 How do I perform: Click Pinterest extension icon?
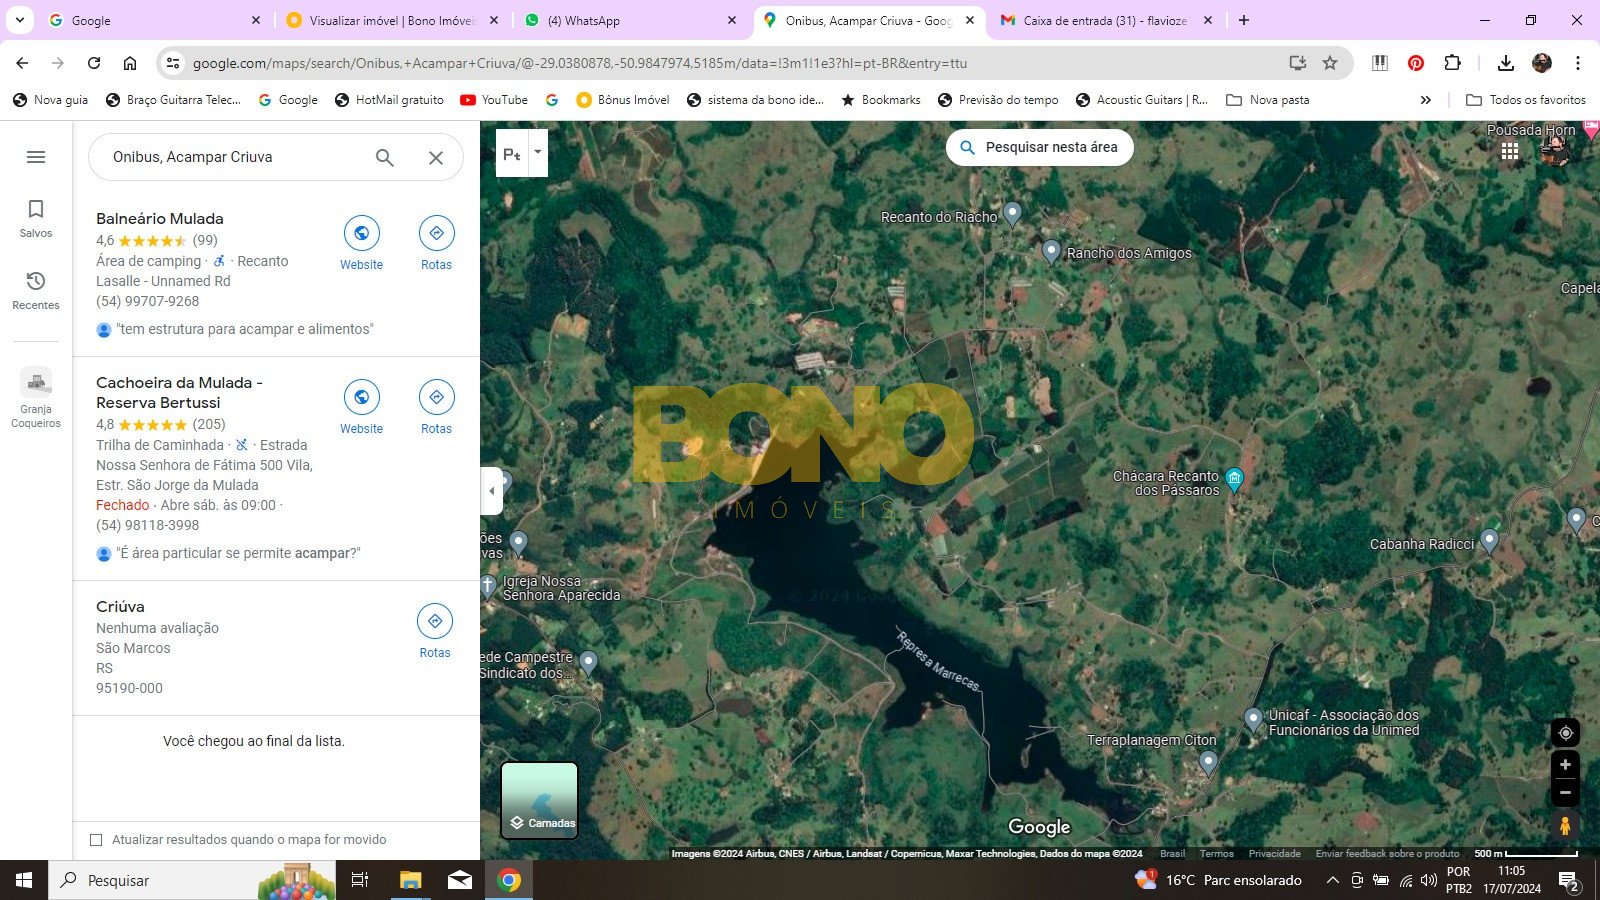pos(1416,63)
